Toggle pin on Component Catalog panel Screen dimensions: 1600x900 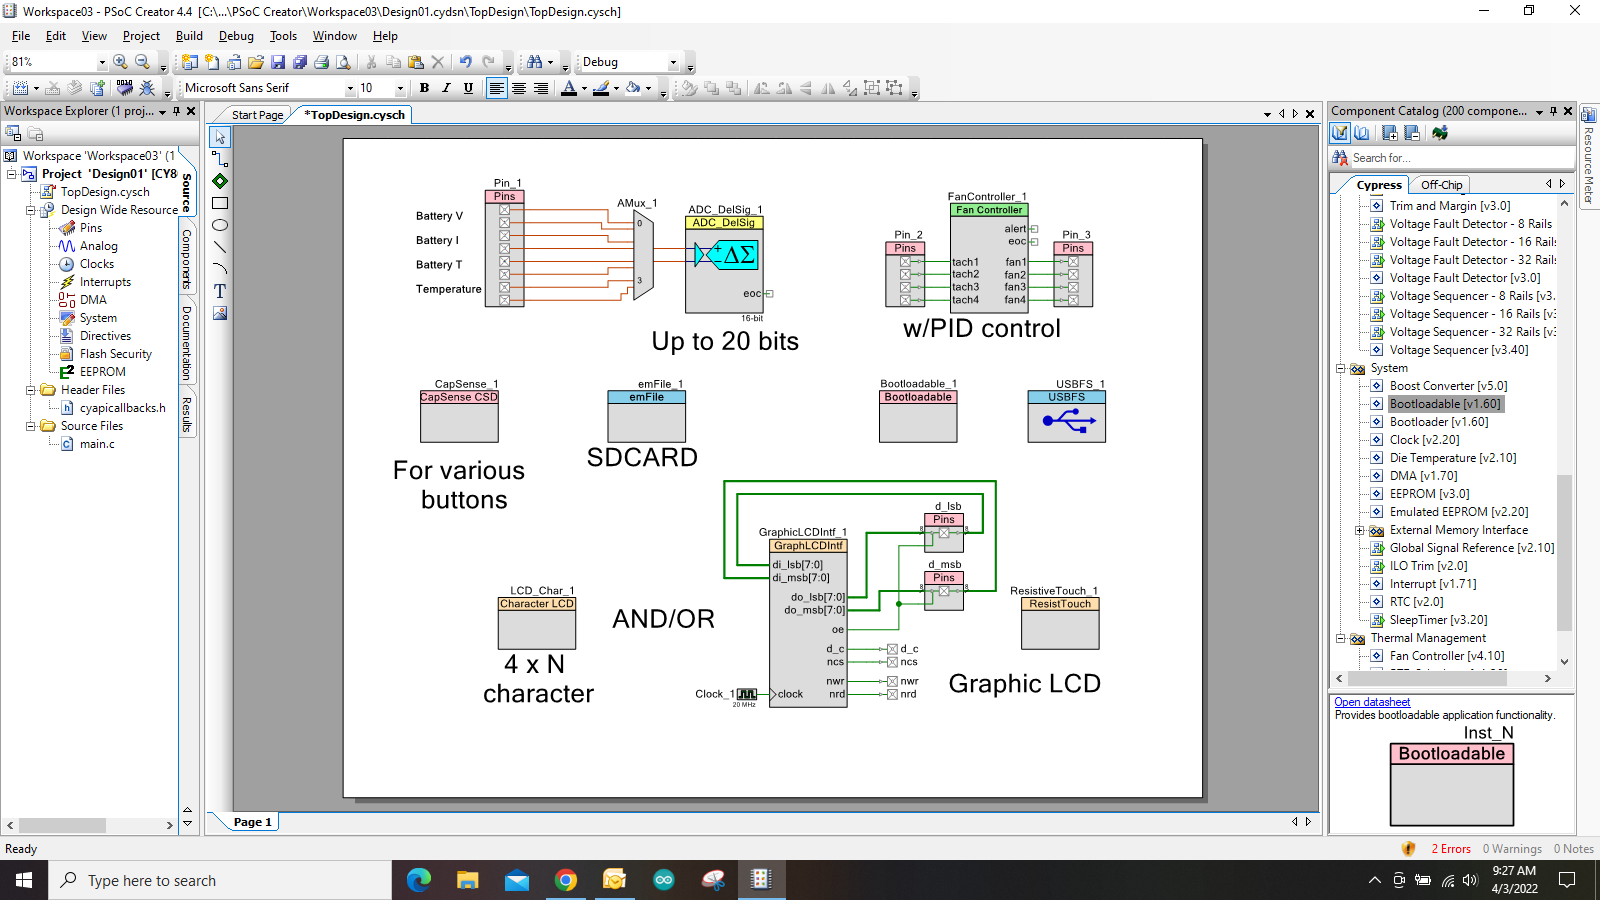[1553, 111]
